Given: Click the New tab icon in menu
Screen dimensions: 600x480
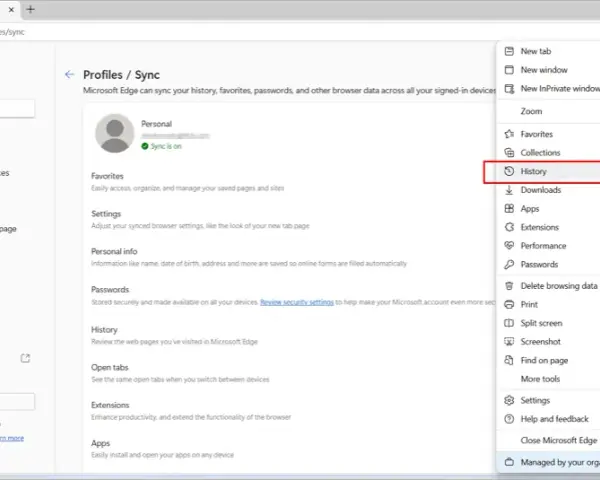Looking at the screenshot, I should click(x=509, y=51).
